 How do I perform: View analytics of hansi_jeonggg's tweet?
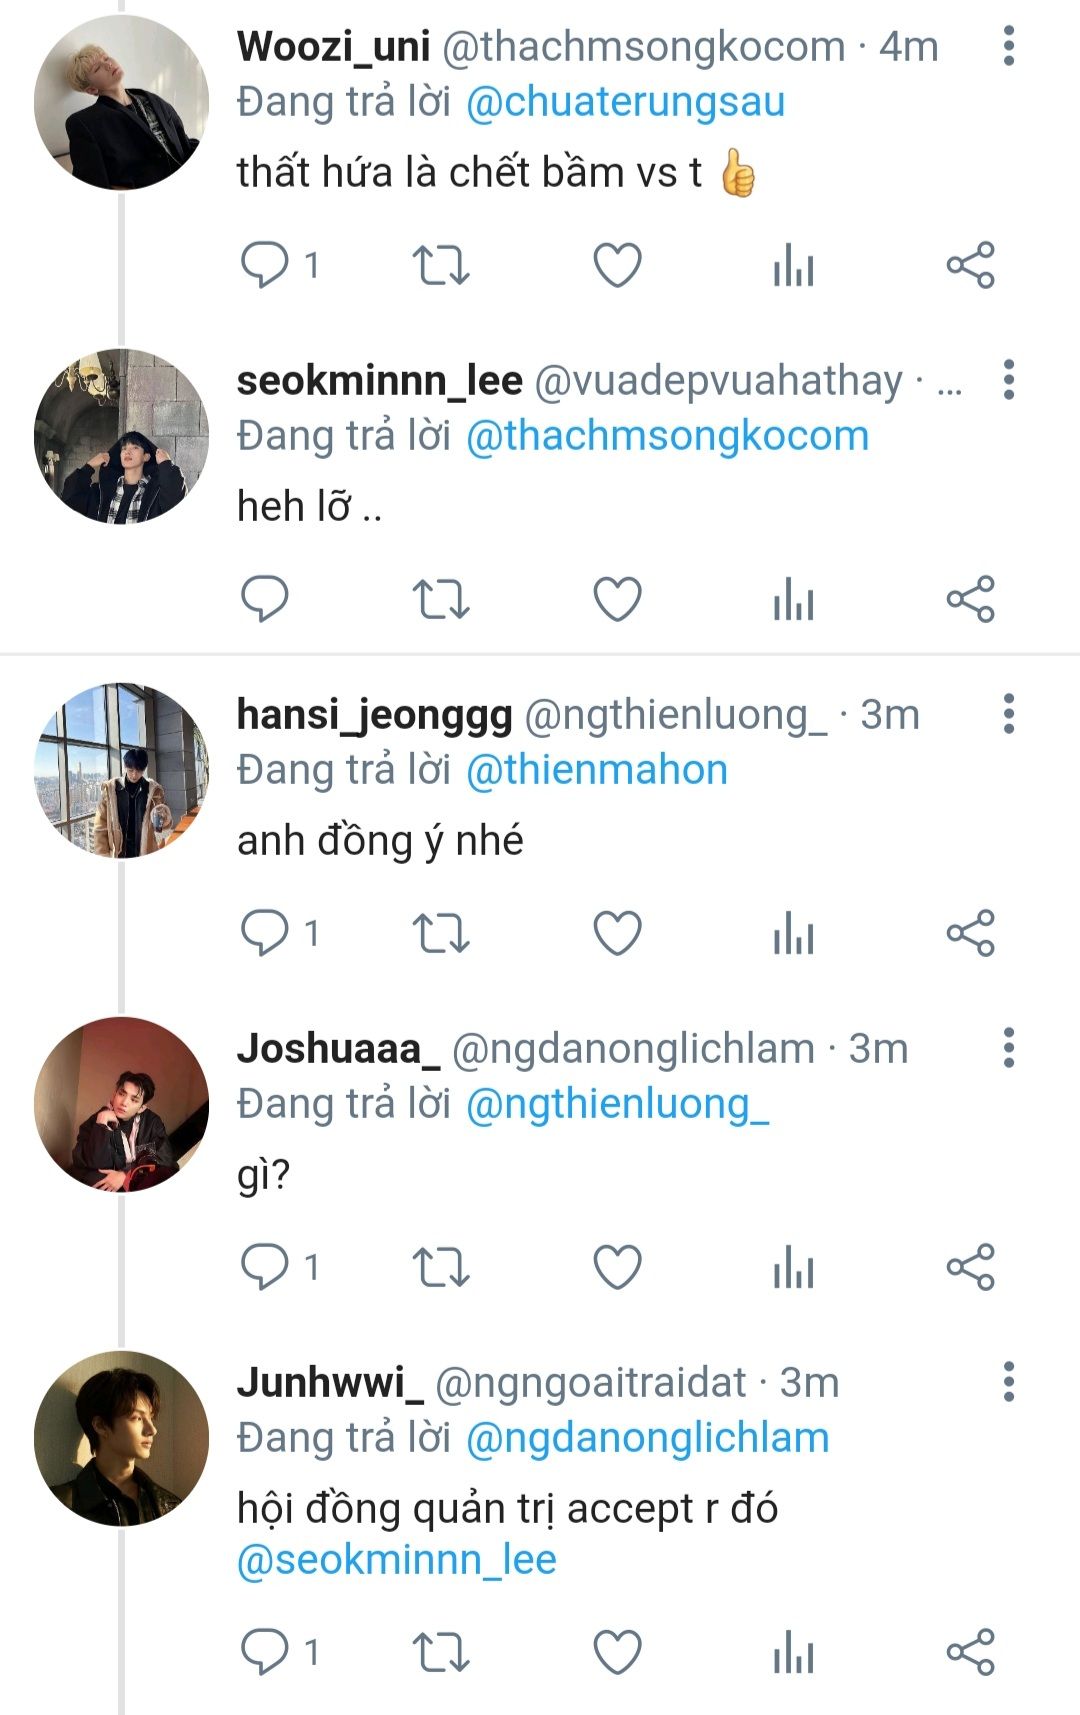794,934
